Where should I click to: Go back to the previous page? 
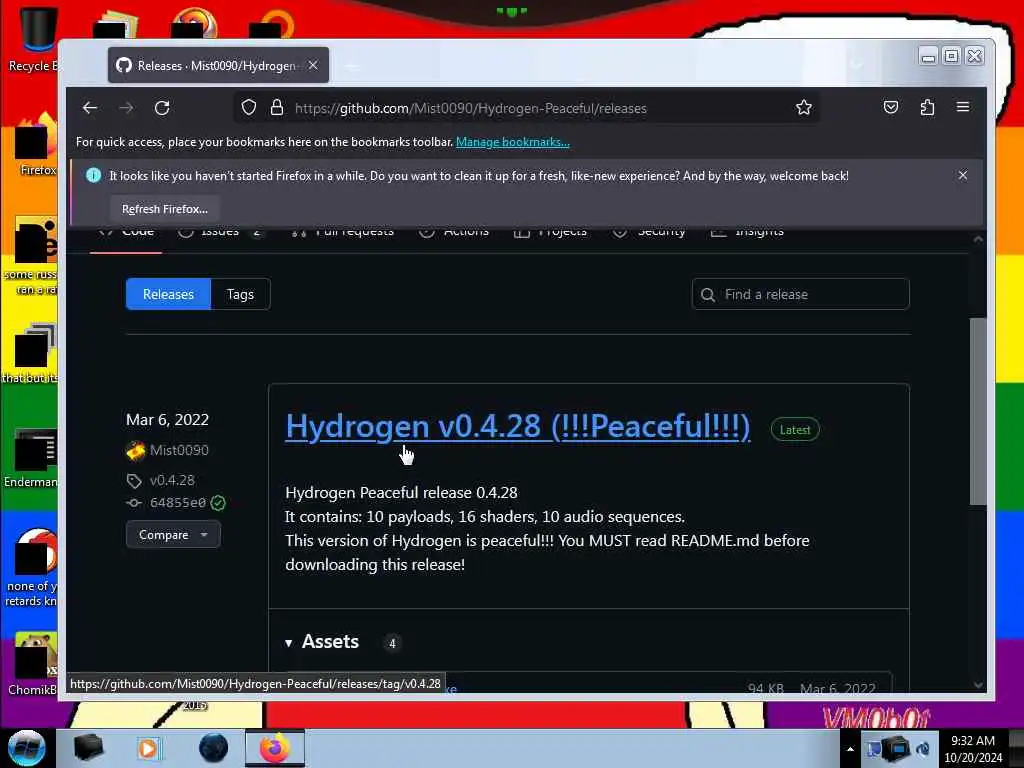(90, 108)
